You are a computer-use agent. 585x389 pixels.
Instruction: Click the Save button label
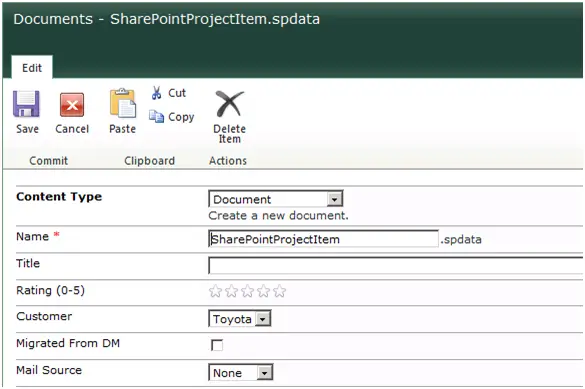[27, 129]
